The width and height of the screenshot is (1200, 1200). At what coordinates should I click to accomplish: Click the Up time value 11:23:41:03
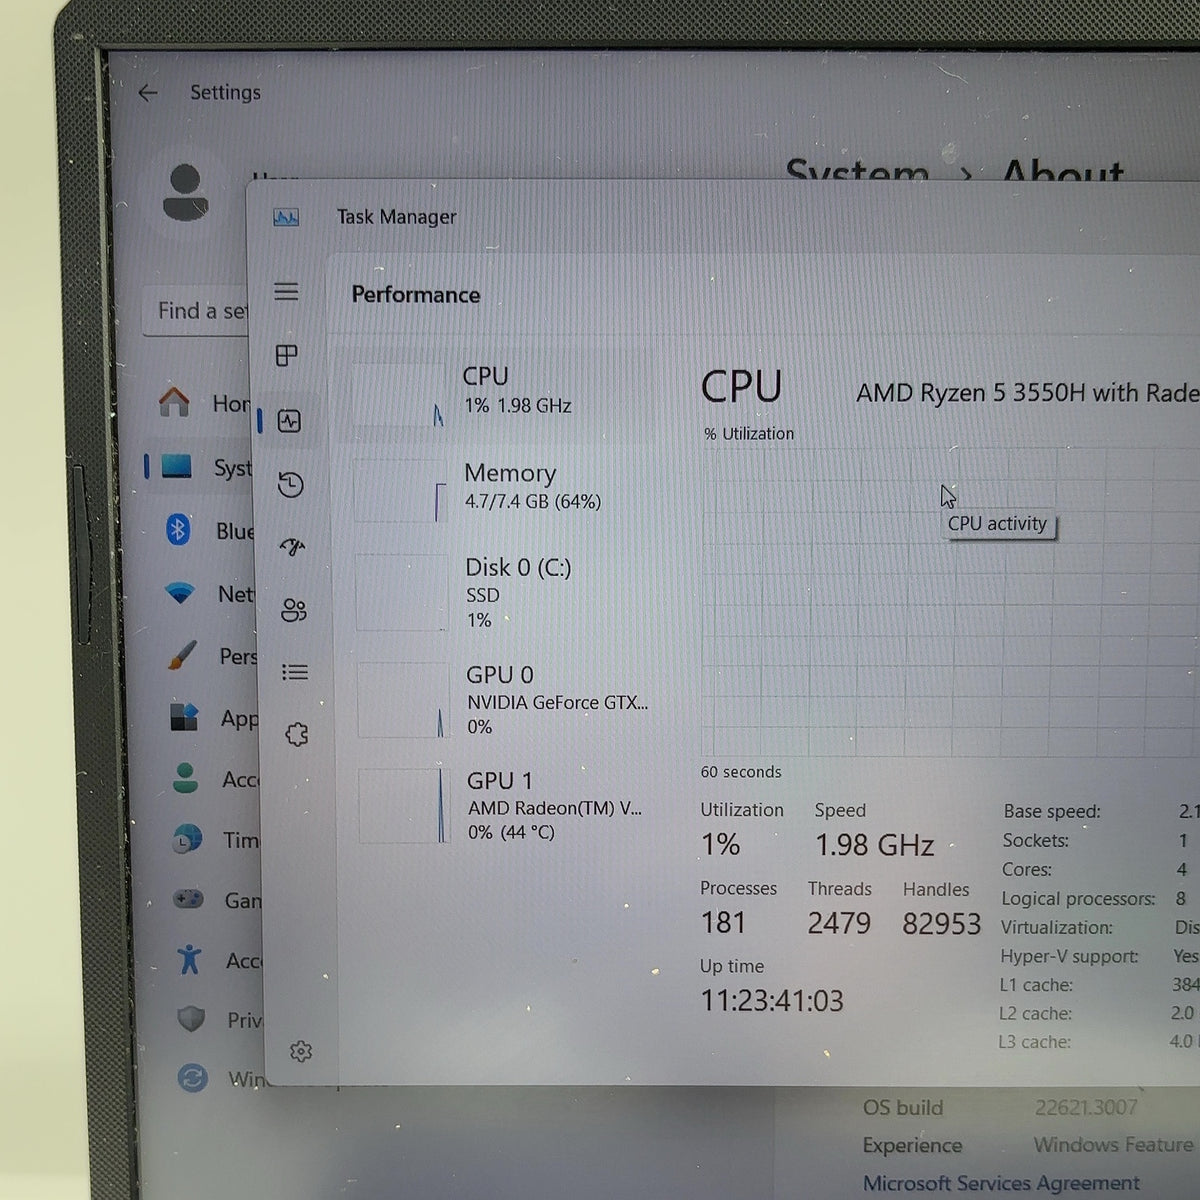pos(772,1000)
